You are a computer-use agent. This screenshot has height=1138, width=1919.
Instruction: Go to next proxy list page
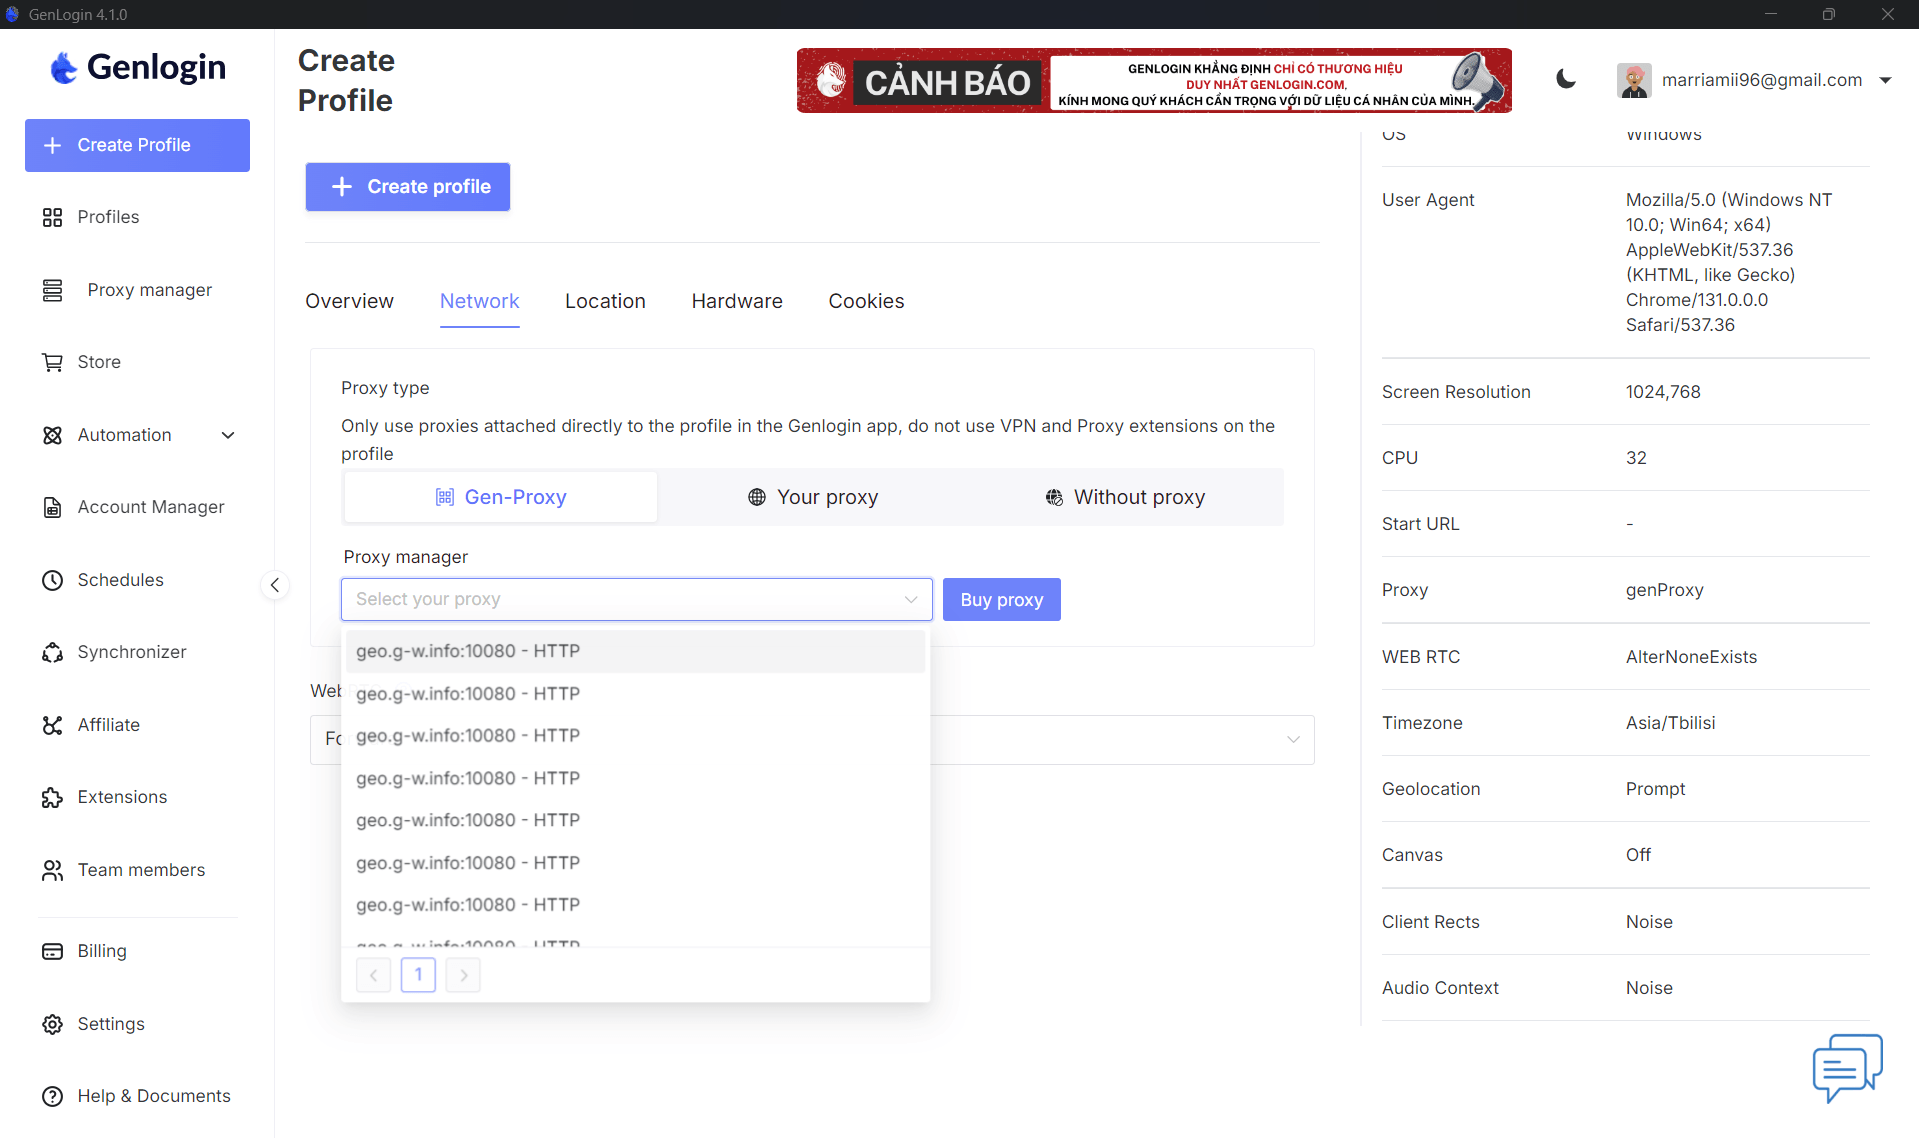click(463, 975)
